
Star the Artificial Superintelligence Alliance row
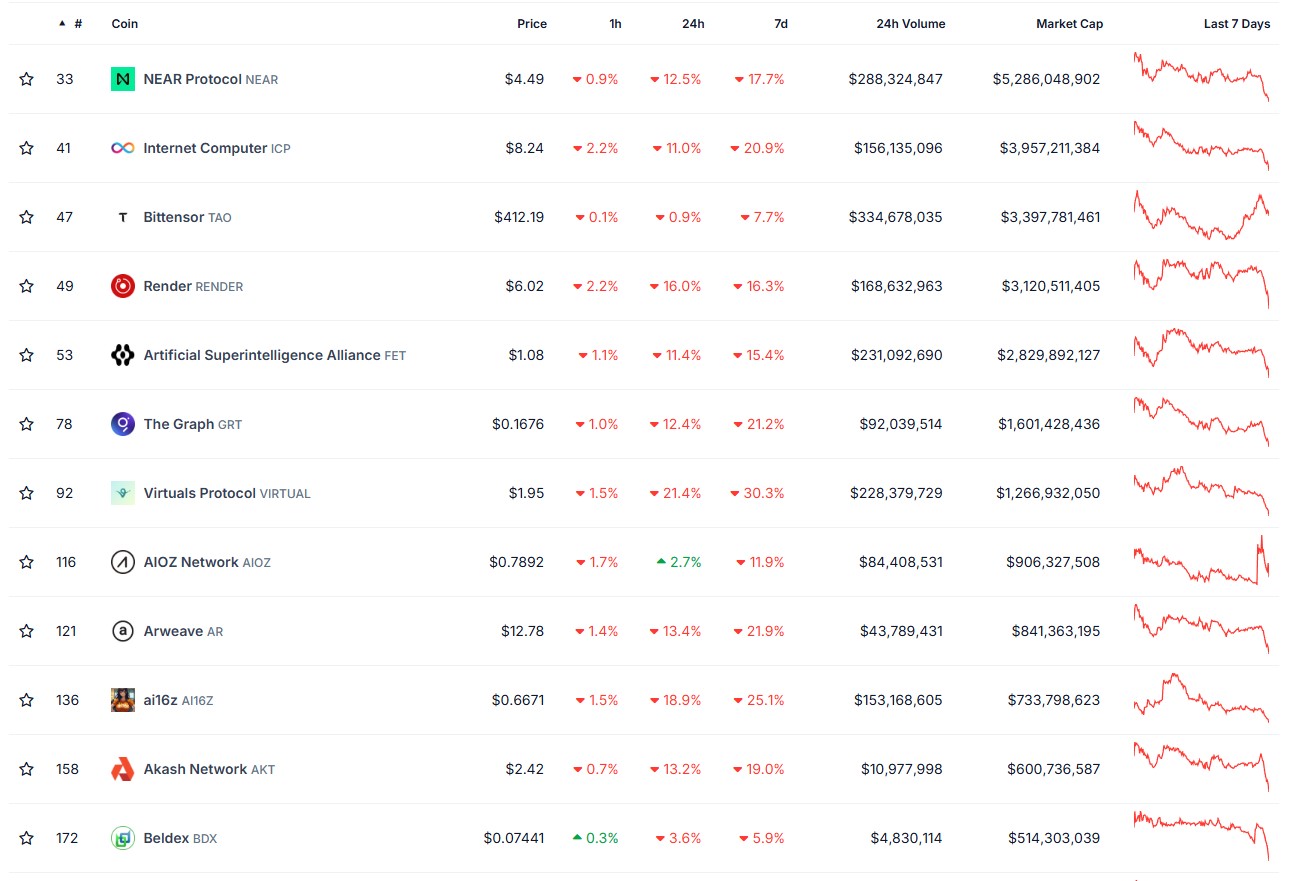click(x=27, y=355)
